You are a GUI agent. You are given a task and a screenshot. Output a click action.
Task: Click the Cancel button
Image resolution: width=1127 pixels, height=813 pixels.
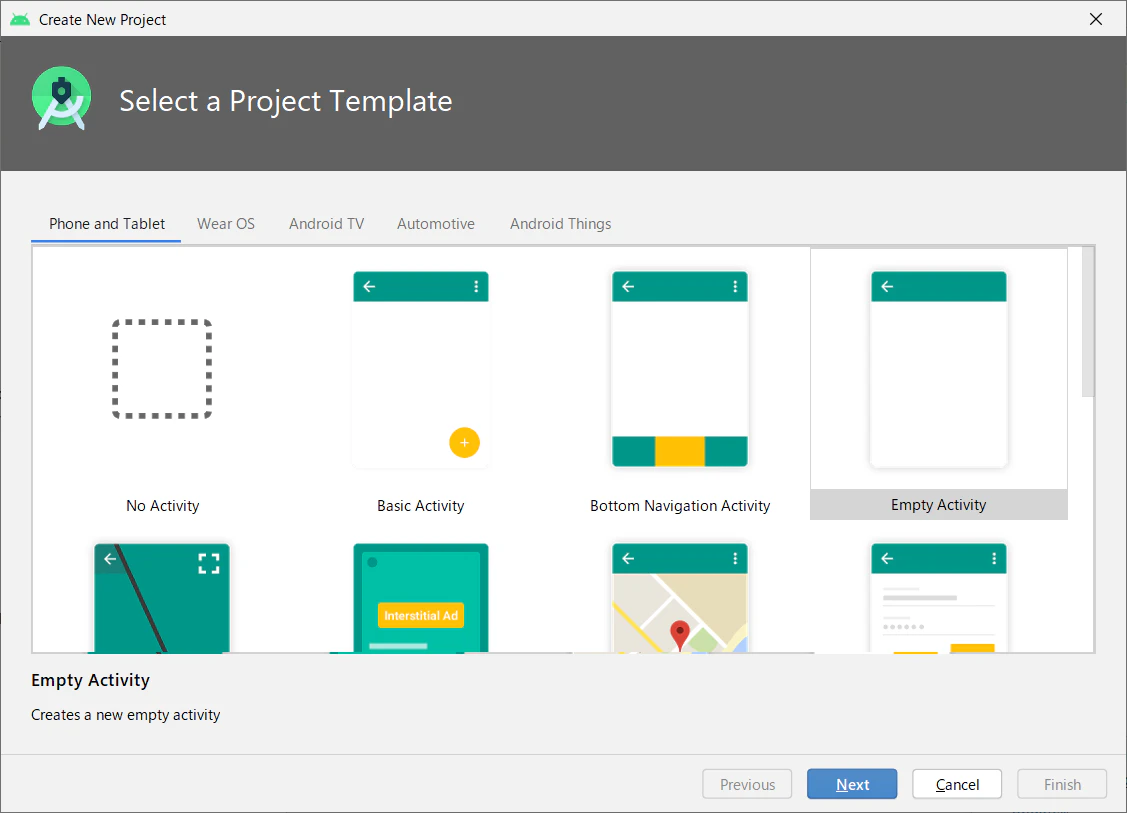click(x=957, y=784)
